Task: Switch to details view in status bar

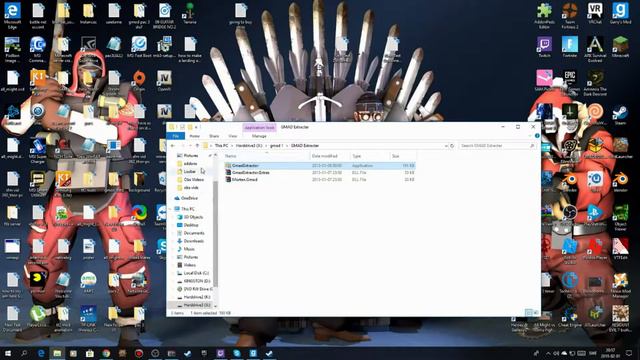Action: click(x=529, y=313)
